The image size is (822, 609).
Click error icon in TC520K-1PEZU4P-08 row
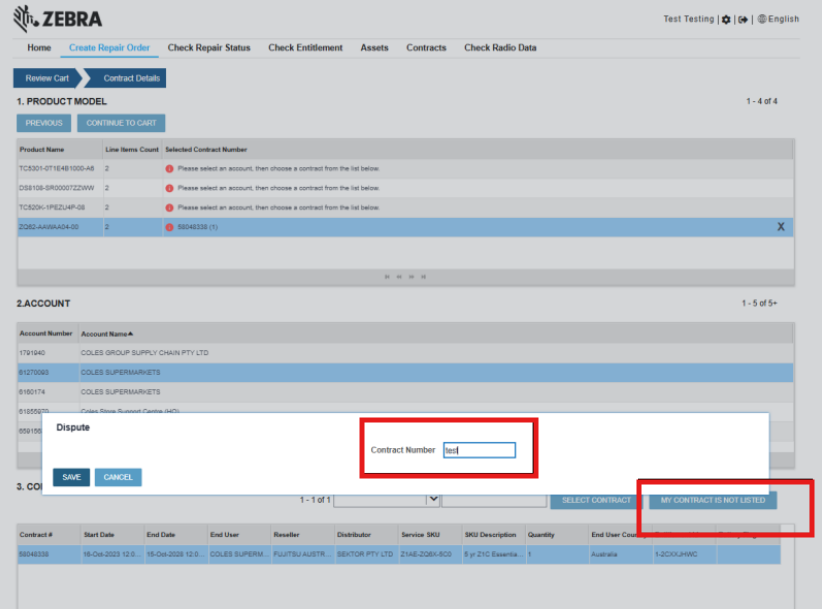[169, 208]
